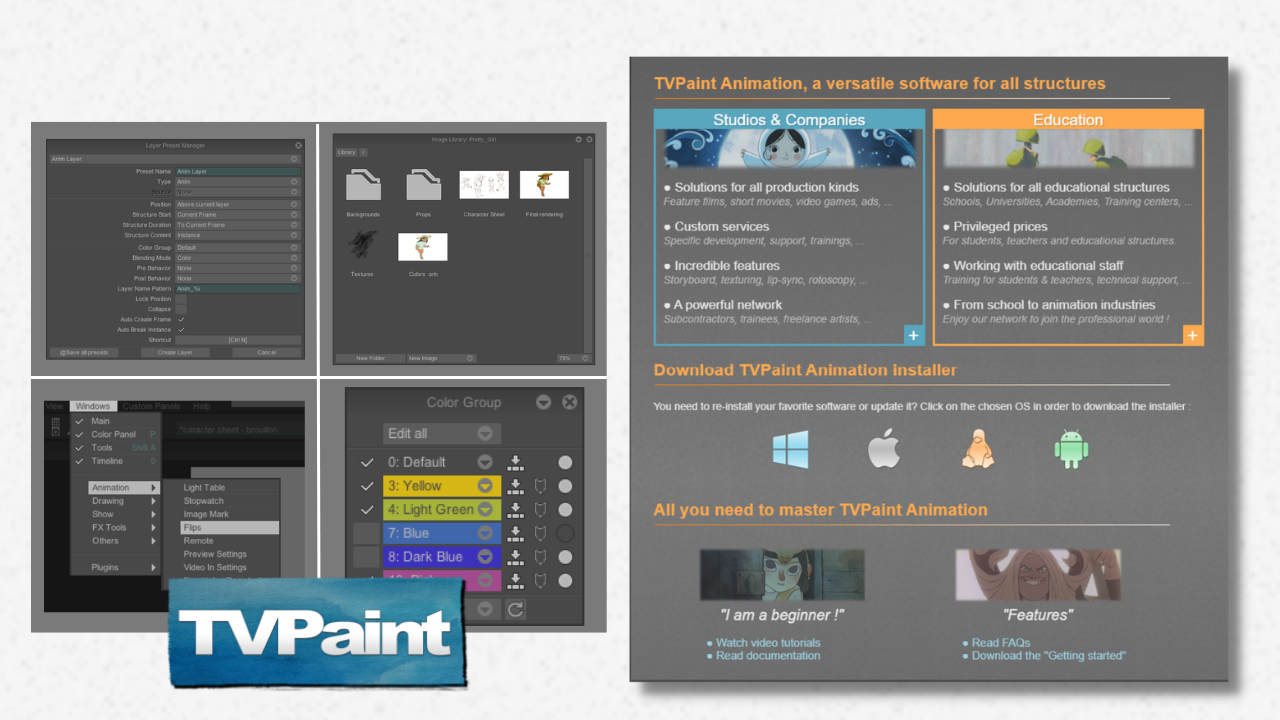The width and height of the screenshot is (1280, 720).
Task: Click the shield icon next to 7: Blue
Action: [x=541, y=533]
